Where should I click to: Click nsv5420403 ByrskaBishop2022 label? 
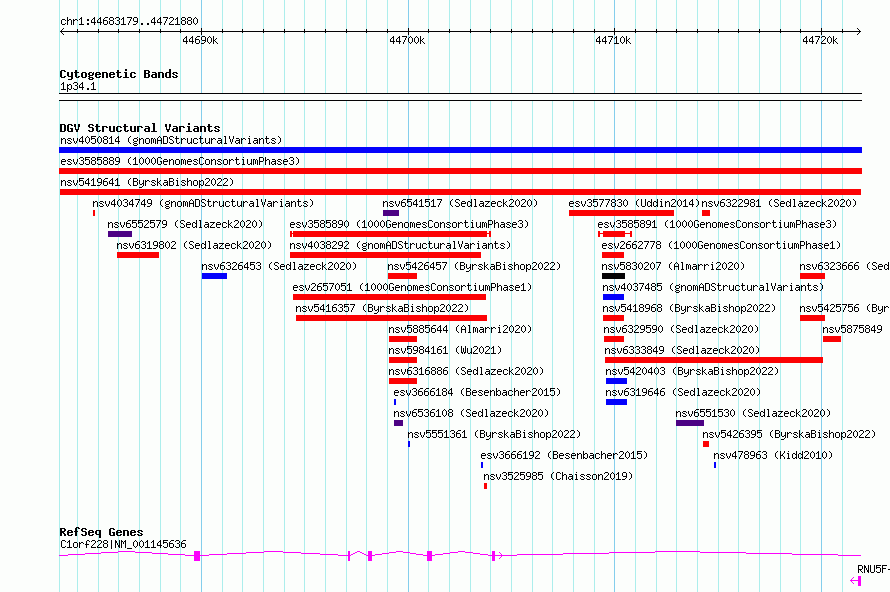click(692, 371)
